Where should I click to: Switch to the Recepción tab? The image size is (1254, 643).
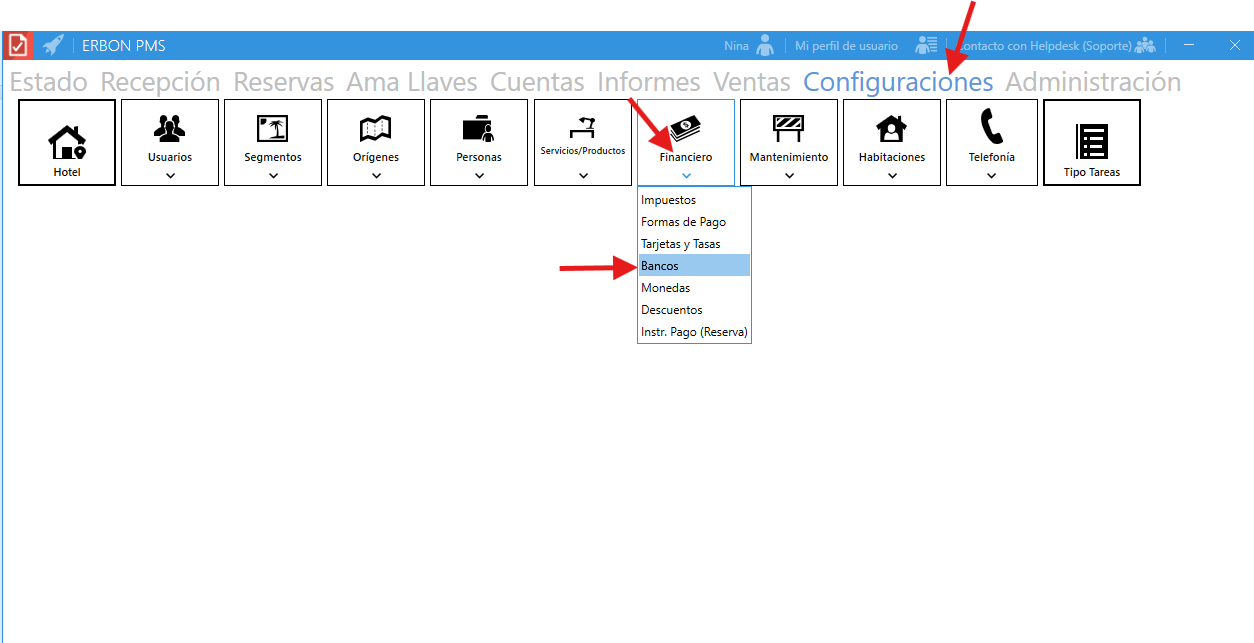pos(160,82)
